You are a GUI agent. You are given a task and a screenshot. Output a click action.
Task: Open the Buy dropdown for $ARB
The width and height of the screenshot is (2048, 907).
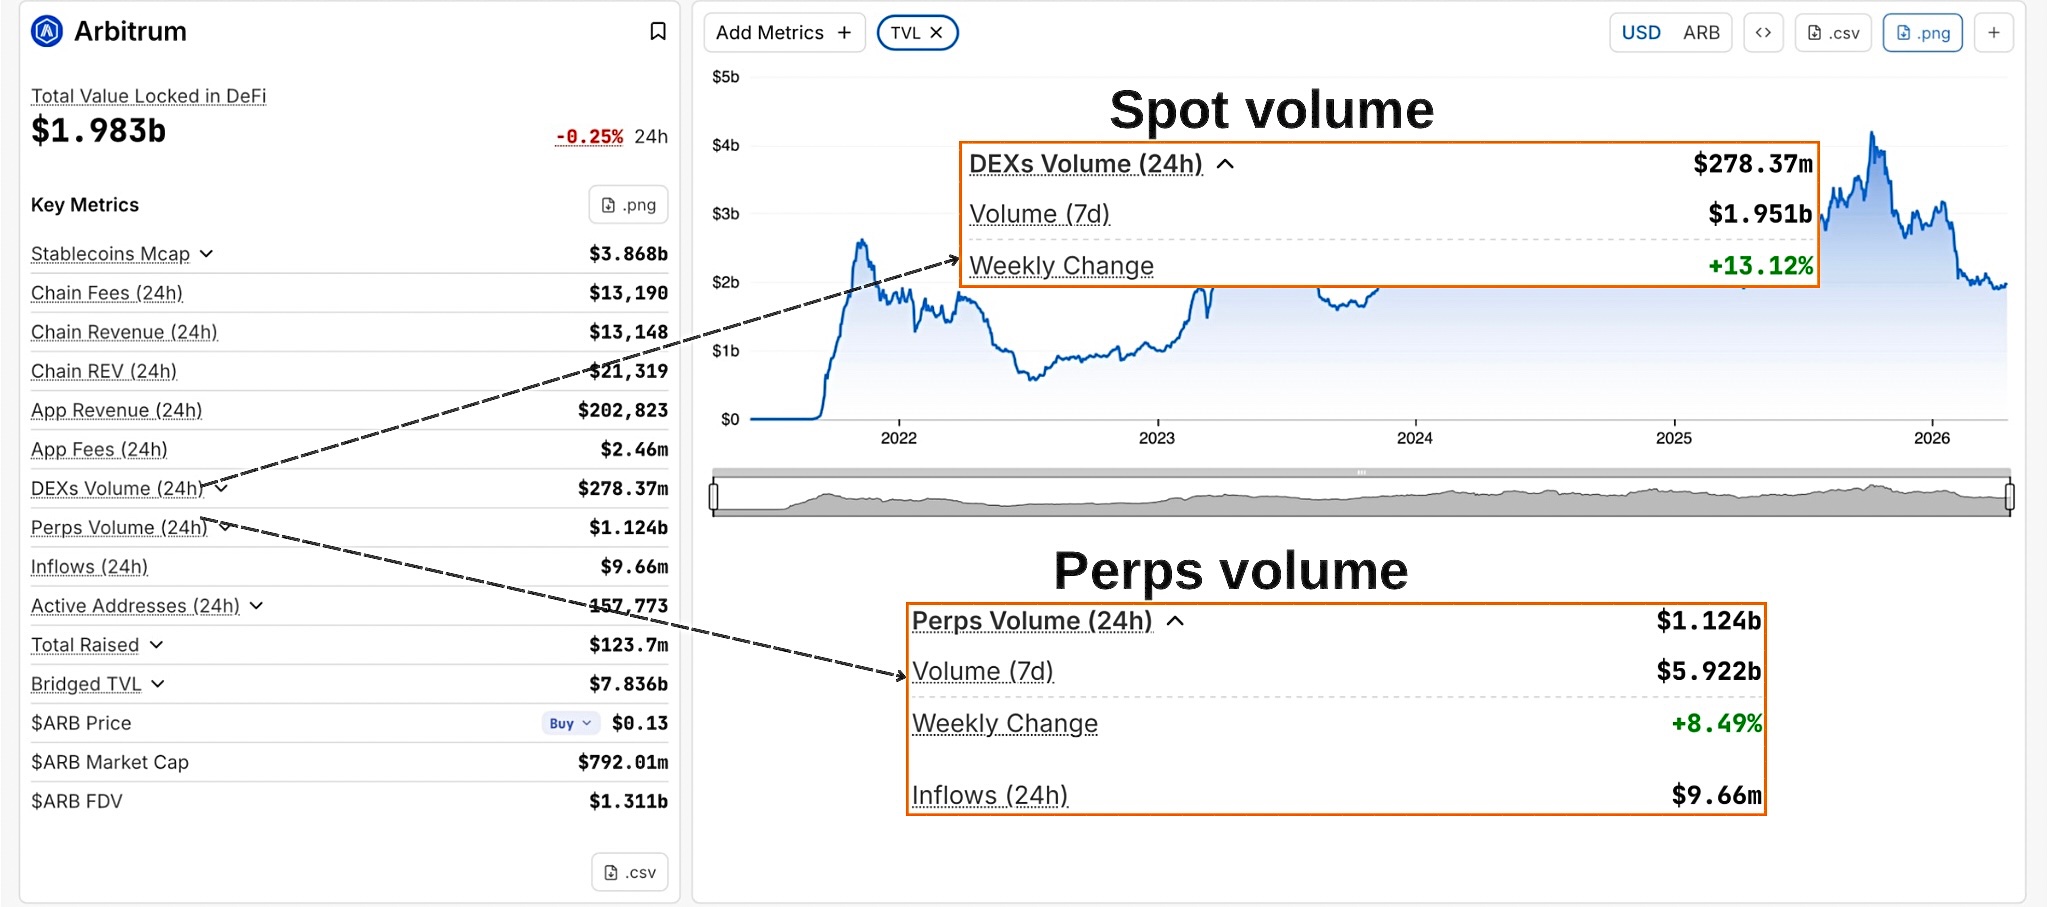click(x=570, y=723)
